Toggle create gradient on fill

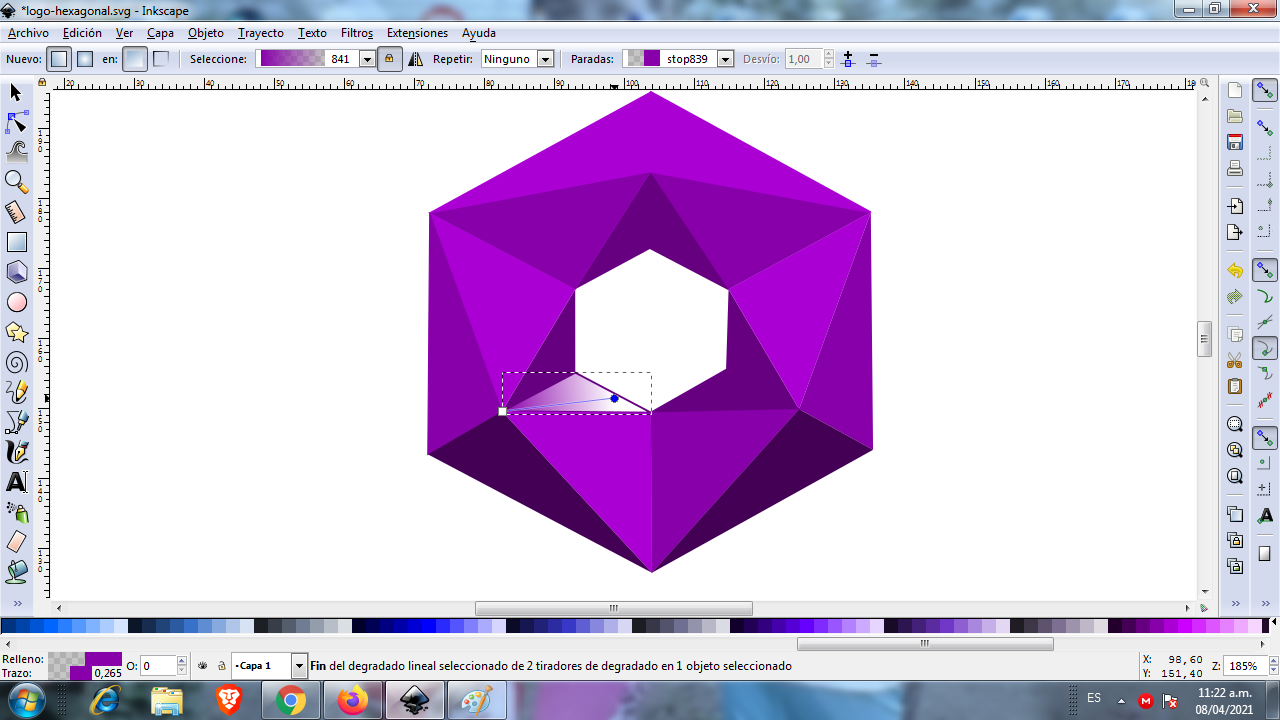pos(135,59)
